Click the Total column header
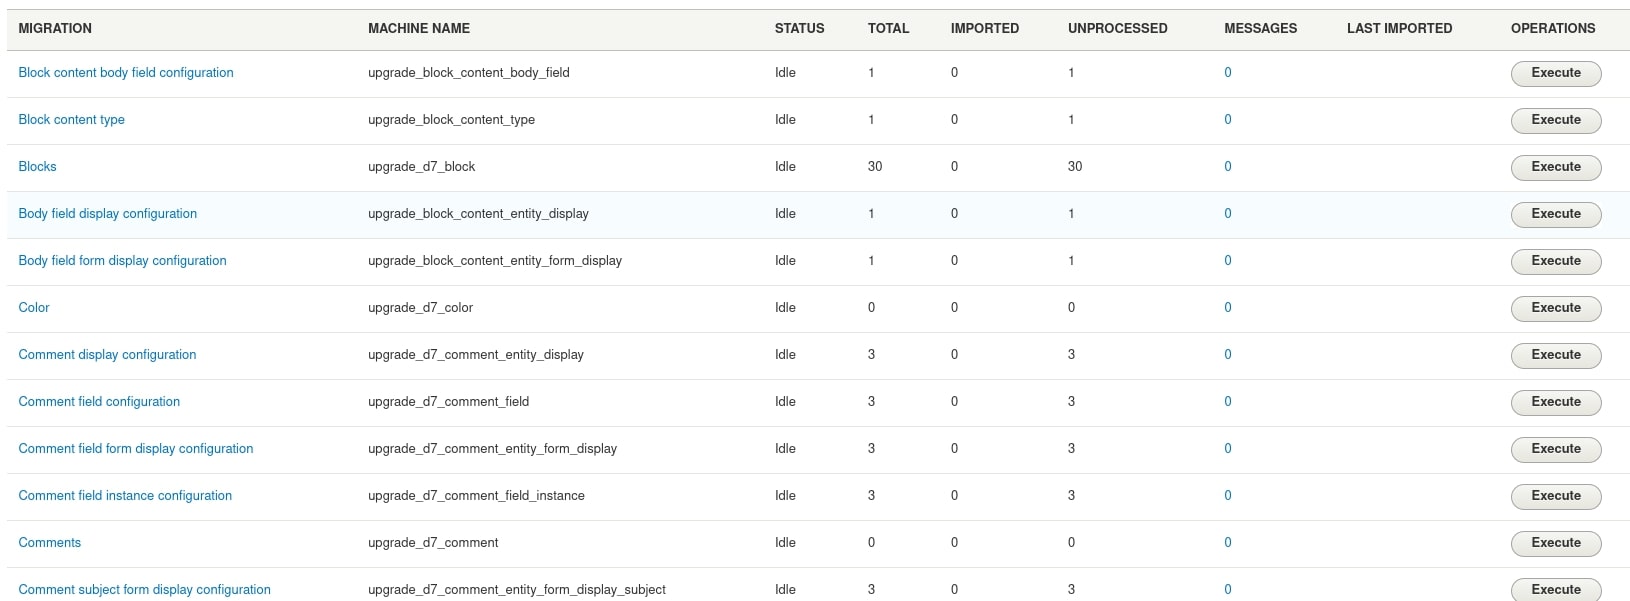The height and width of the screenshot is (601, 1630). click(889, 29)
